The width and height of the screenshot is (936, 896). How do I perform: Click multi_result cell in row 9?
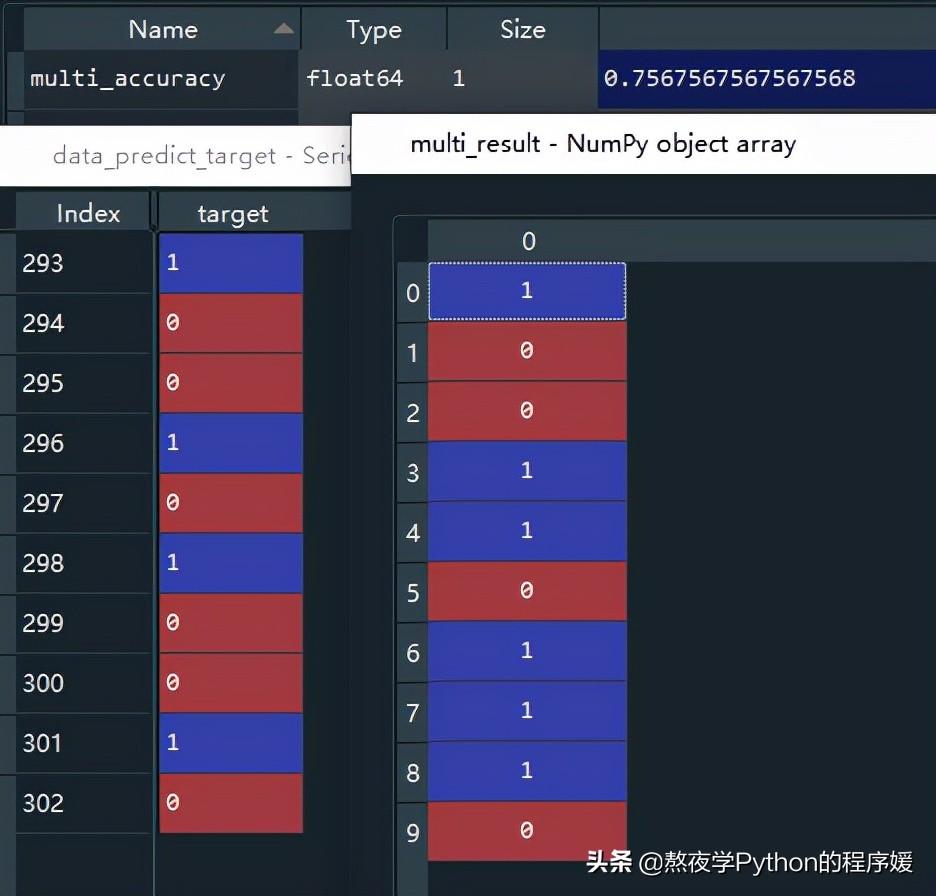[x=528, y=831]
